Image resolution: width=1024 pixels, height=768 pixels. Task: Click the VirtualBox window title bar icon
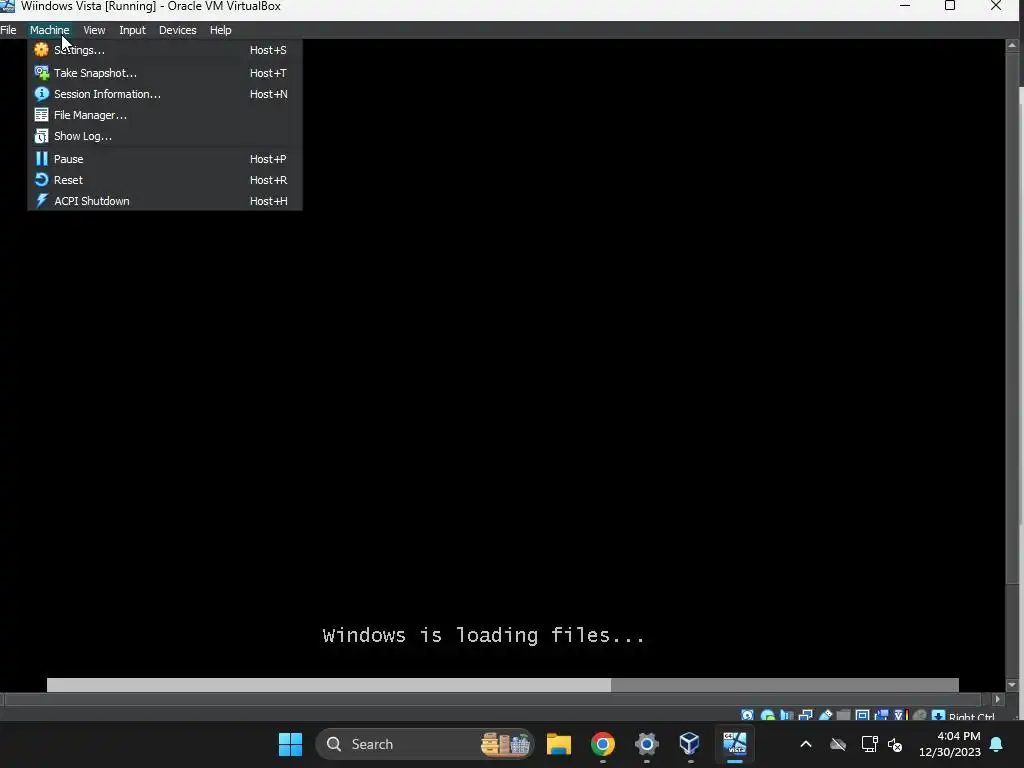(7, 6)
